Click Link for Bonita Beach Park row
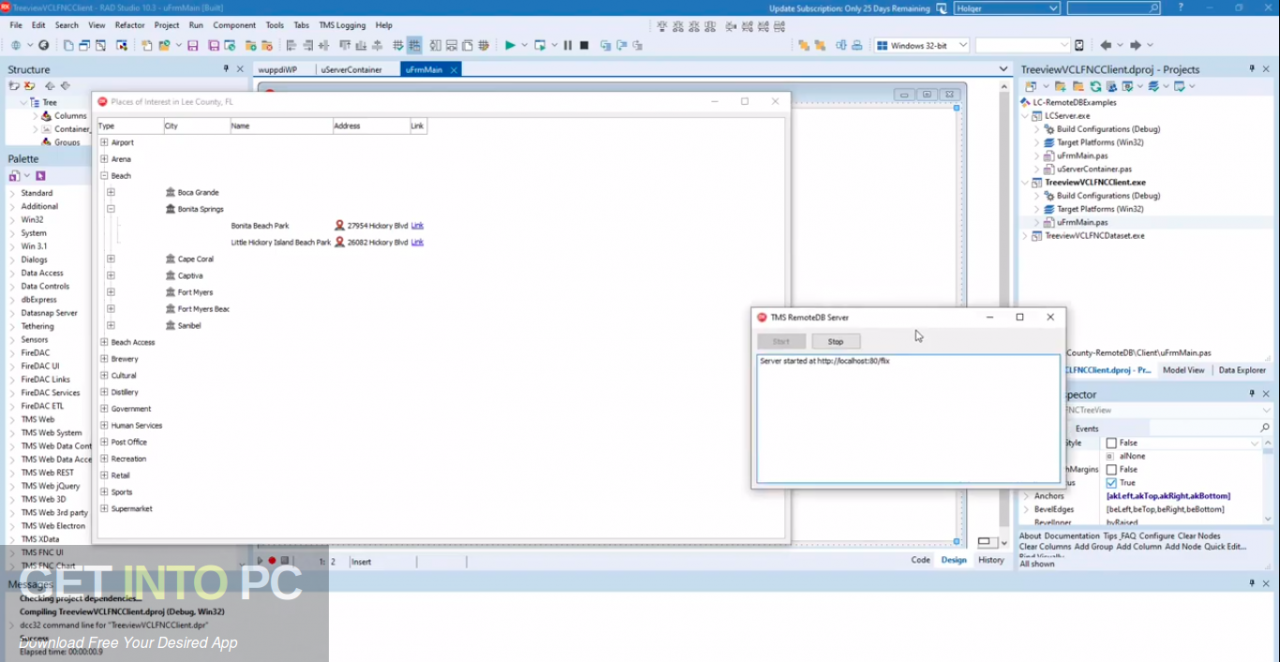 [x=417, y=226]
